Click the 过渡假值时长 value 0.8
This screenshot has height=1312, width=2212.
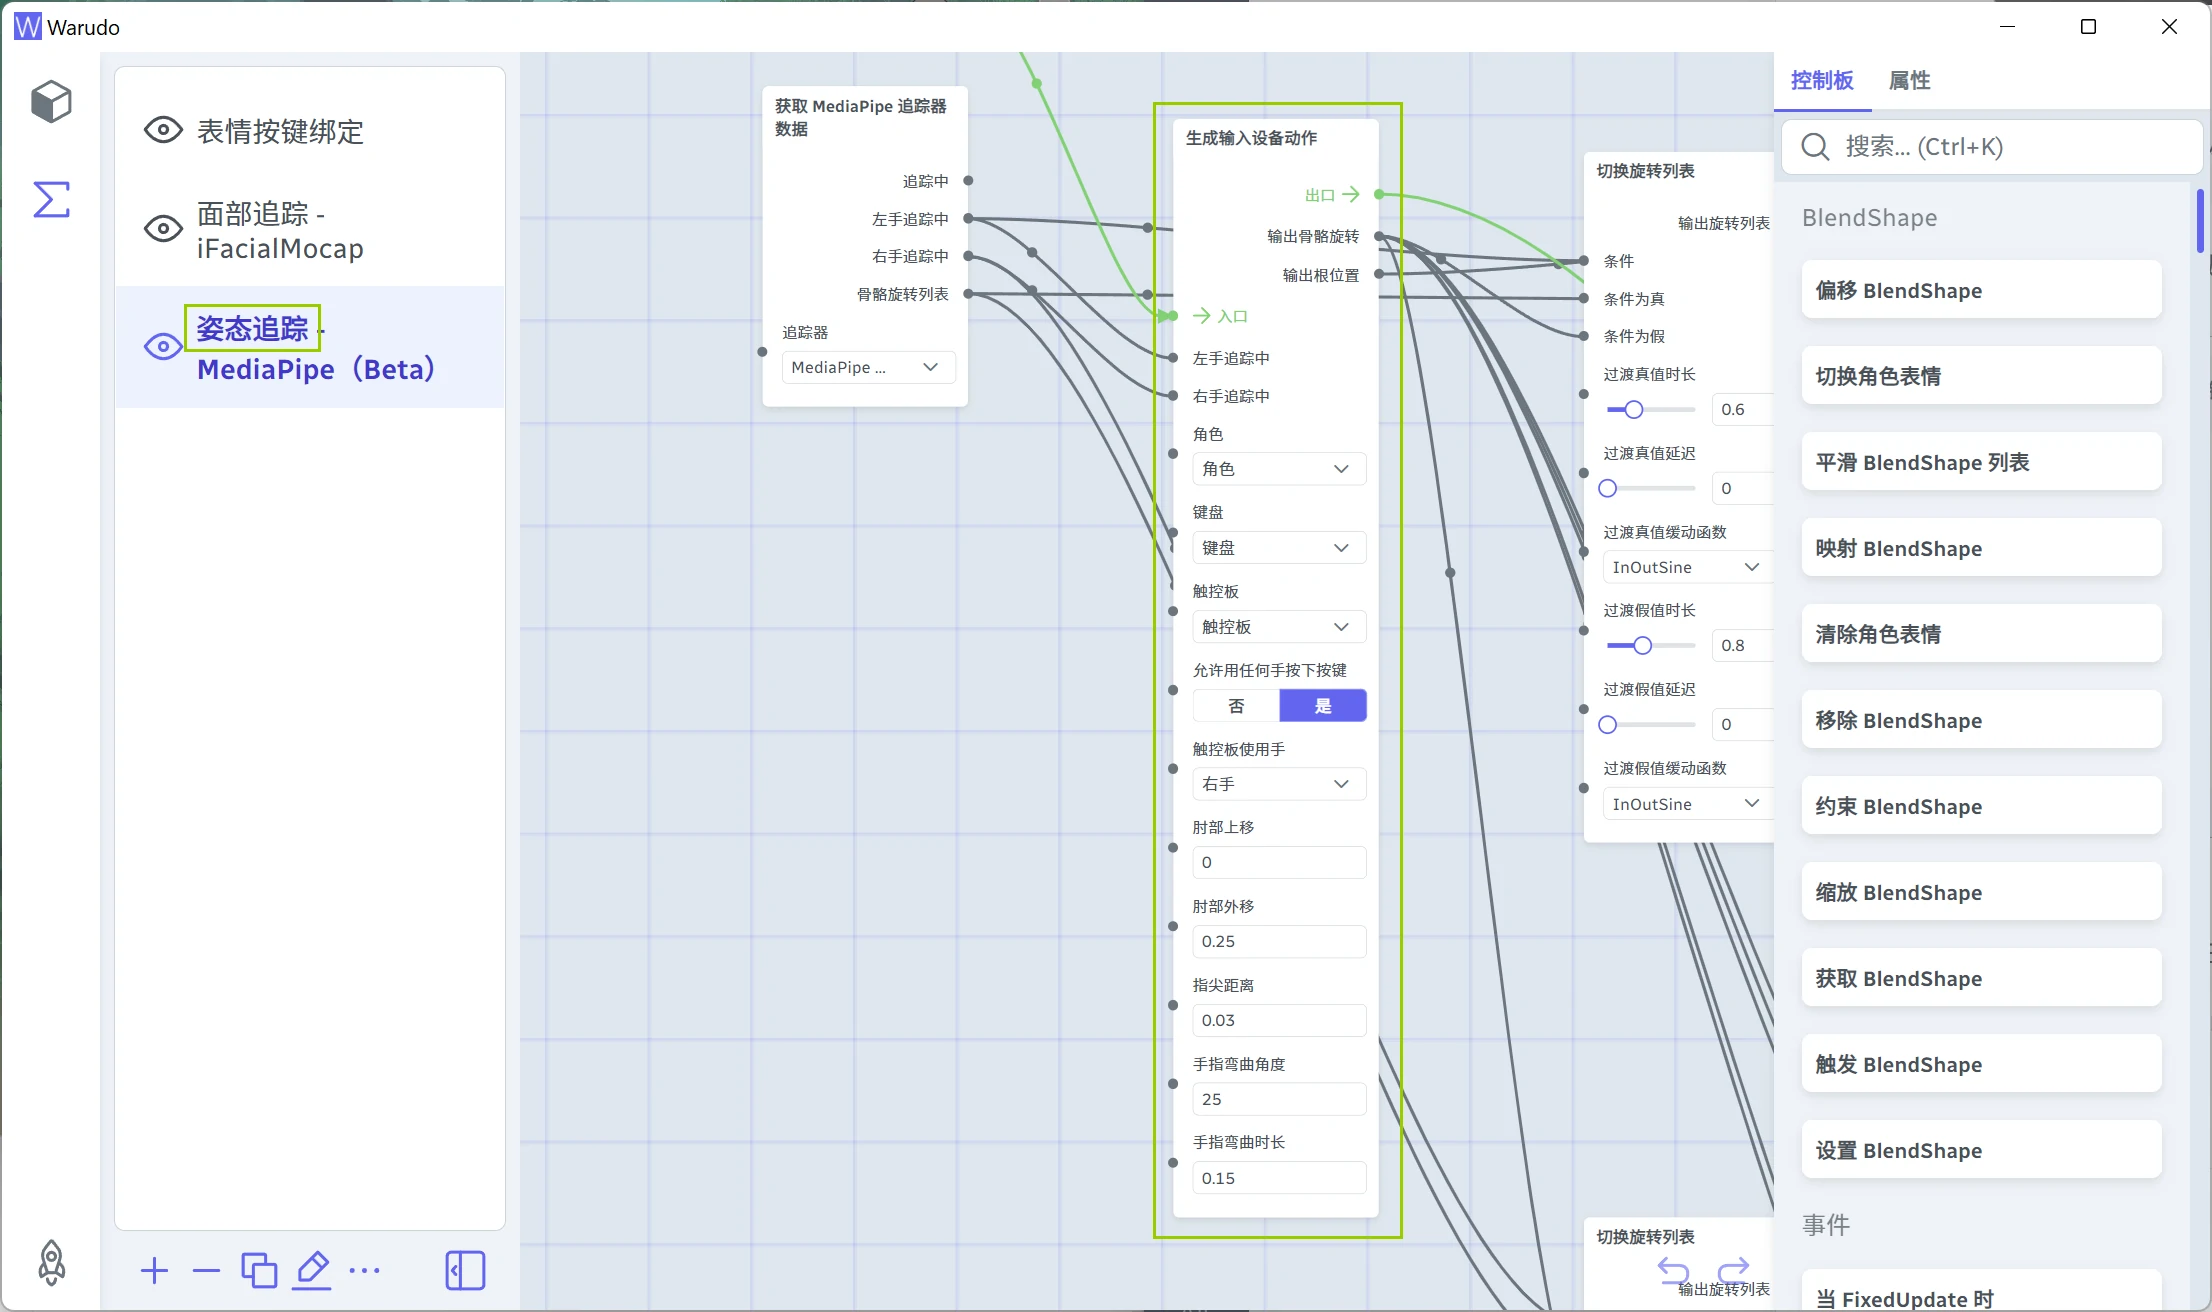coord(1742,645)
